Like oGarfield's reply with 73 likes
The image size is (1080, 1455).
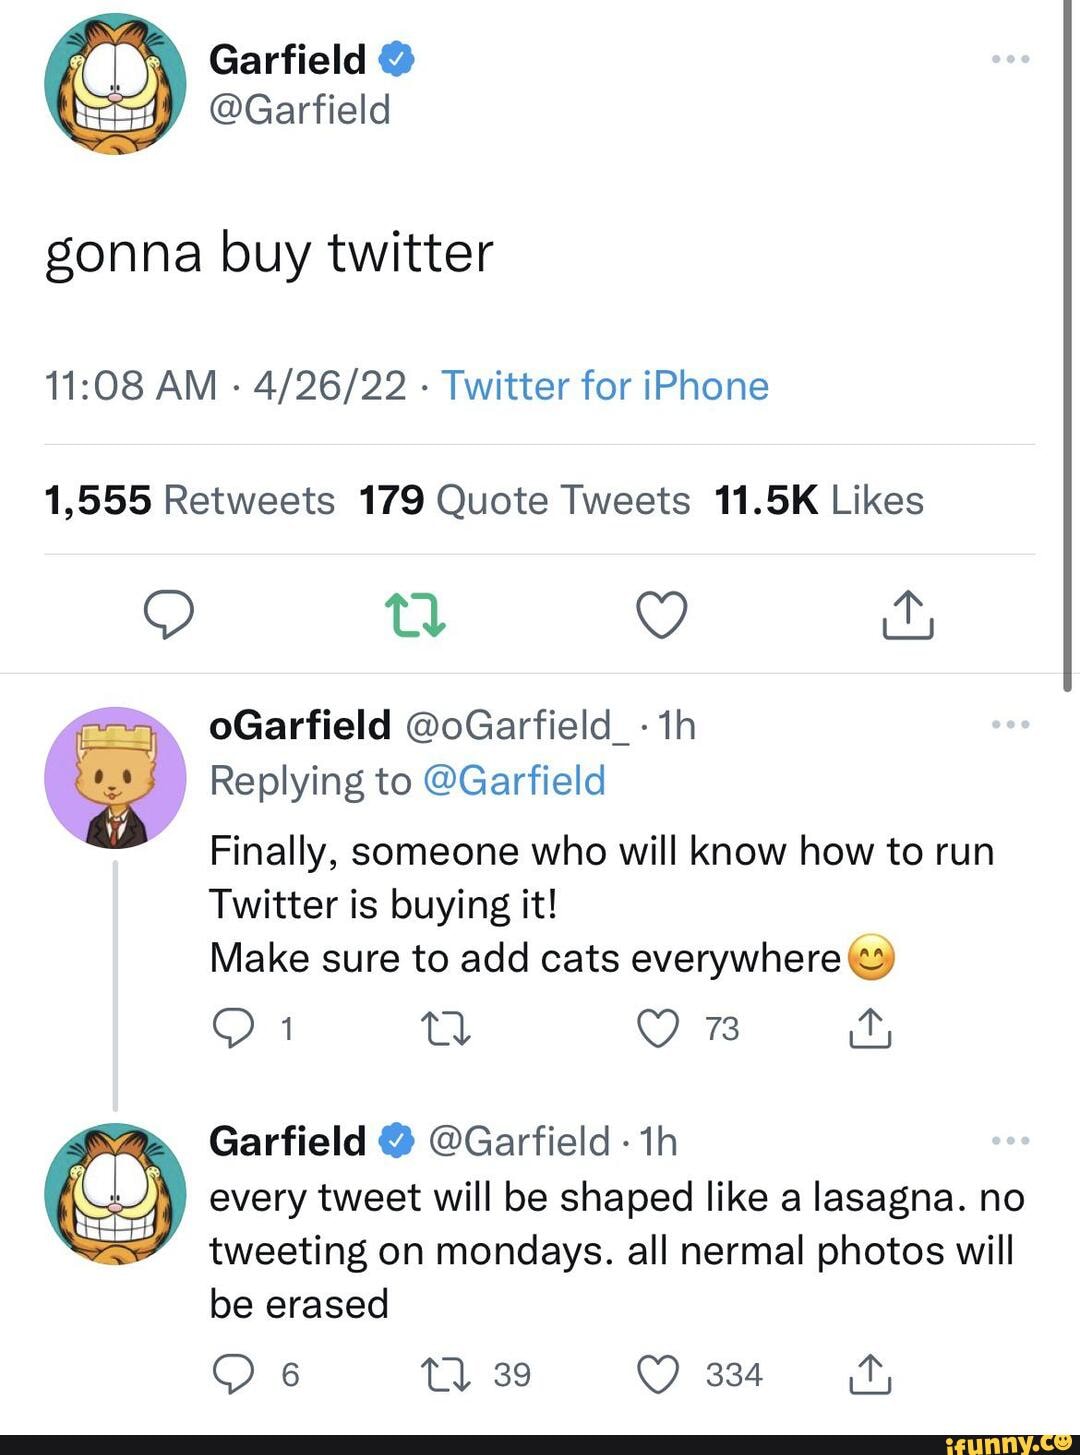(659, 1027)
